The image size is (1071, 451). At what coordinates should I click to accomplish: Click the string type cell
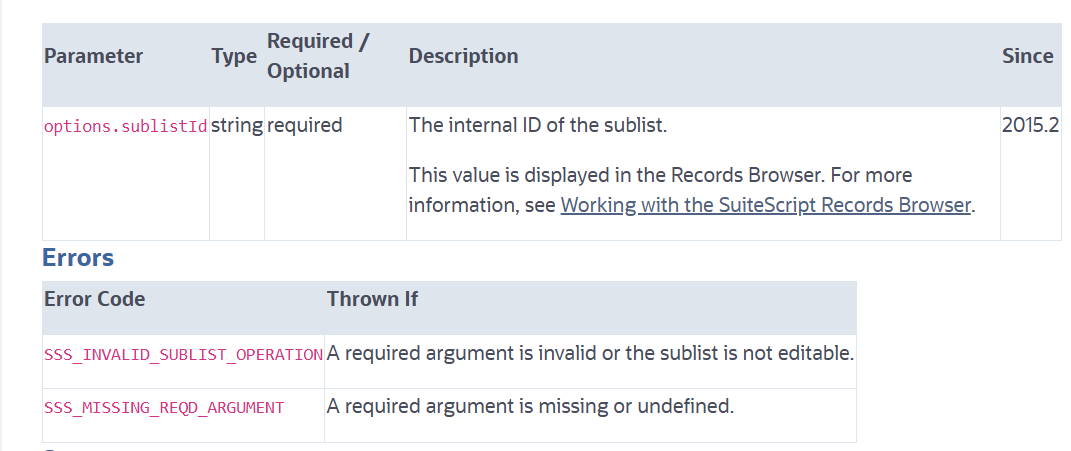pos(236,126)
